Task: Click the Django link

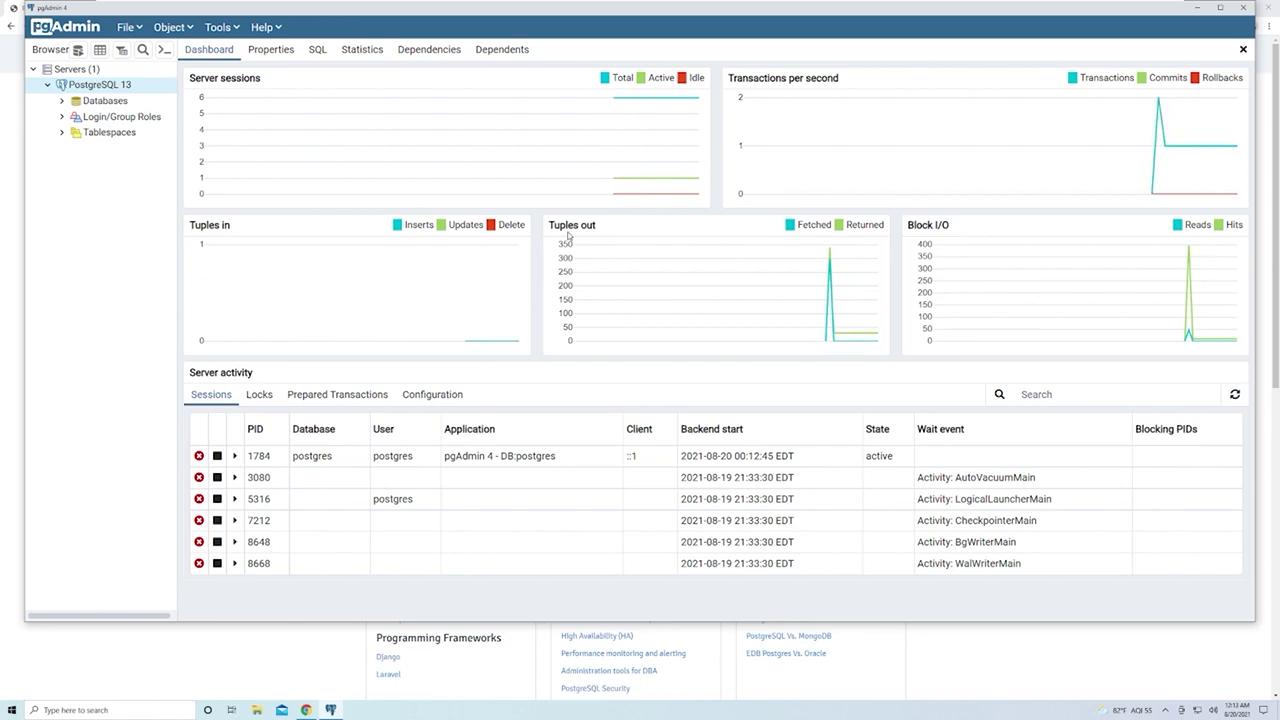Action: coord(388,657)
